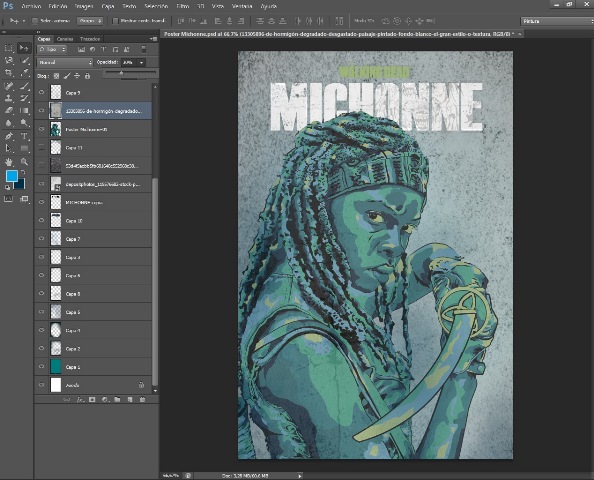Switch to the Canales tab
This screenshot has width=594, height=480.
[65, 39]
